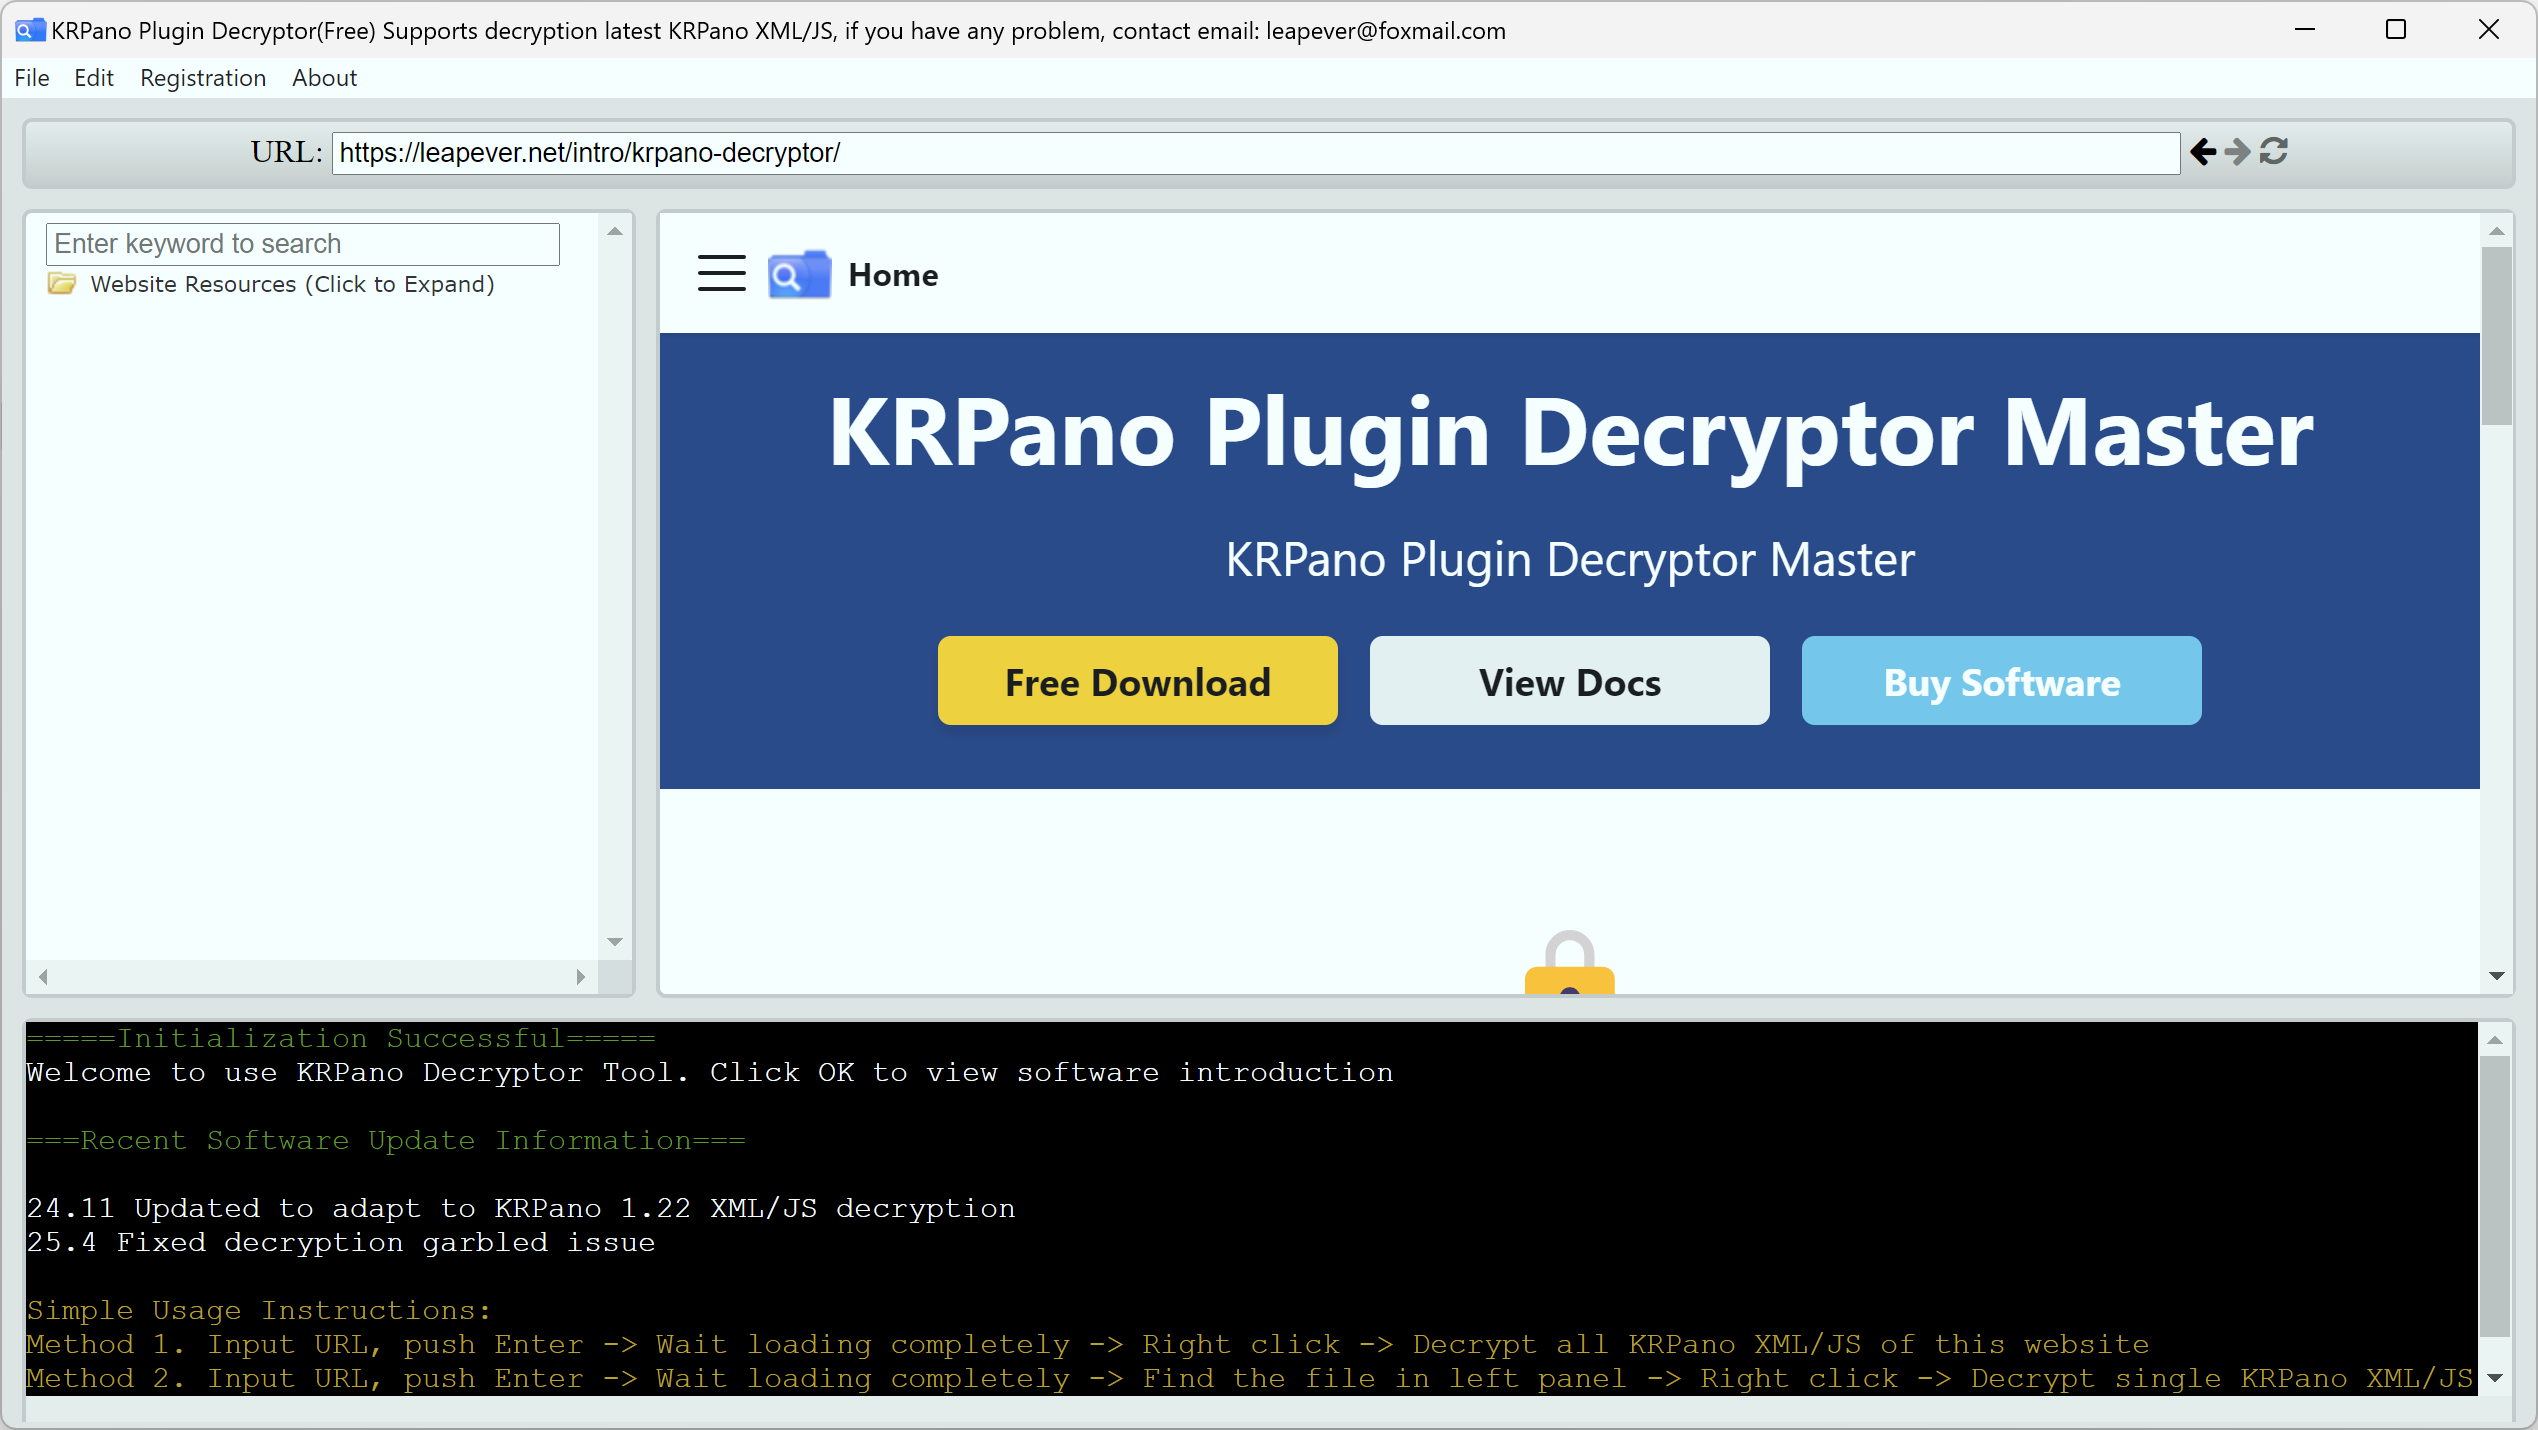Click the Website Resources folder icon
Viewport: 2538px width, 1430px height.
click(x=62, y=284)
